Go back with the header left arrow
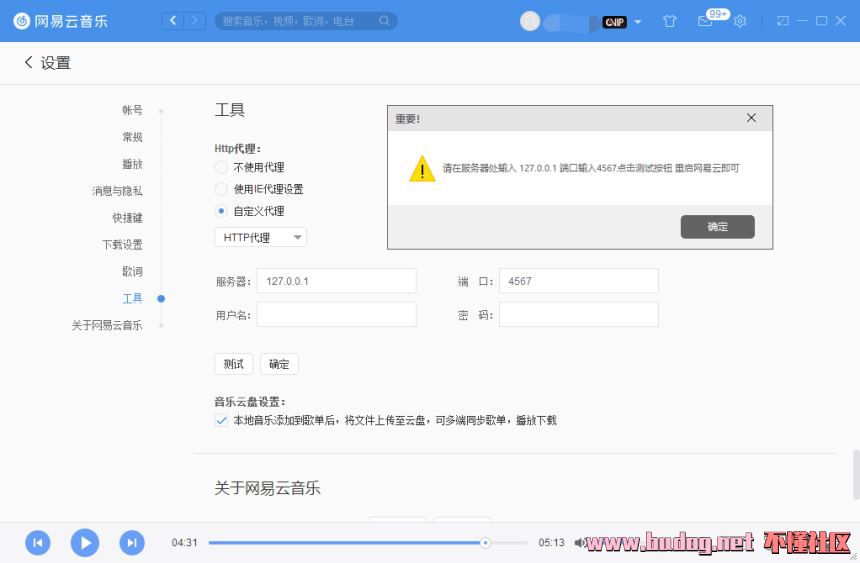This screenshot has height=563, width=860. [173, 21]
